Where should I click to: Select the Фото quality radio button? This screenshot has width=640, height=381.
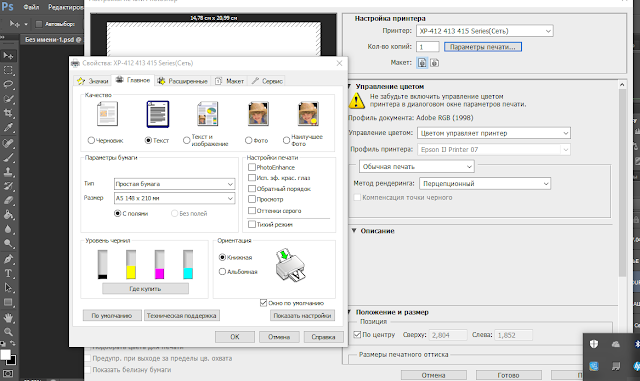point(249,140)
